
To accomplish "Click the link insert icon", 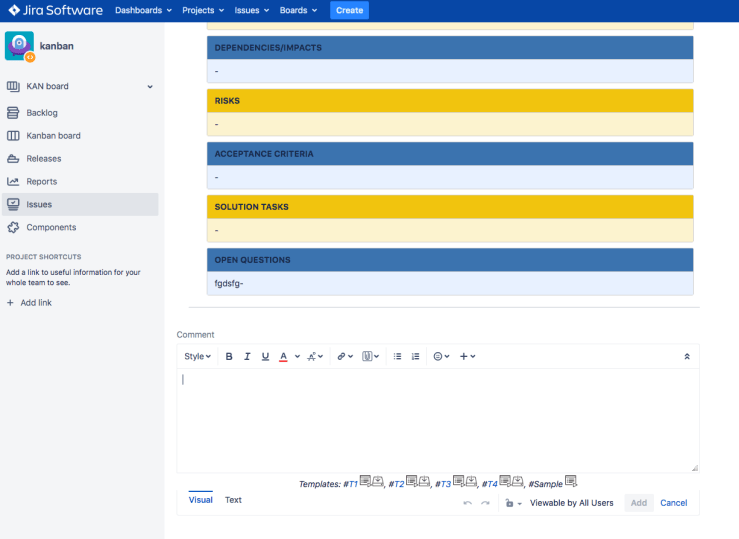I will [x=341, y=356].
